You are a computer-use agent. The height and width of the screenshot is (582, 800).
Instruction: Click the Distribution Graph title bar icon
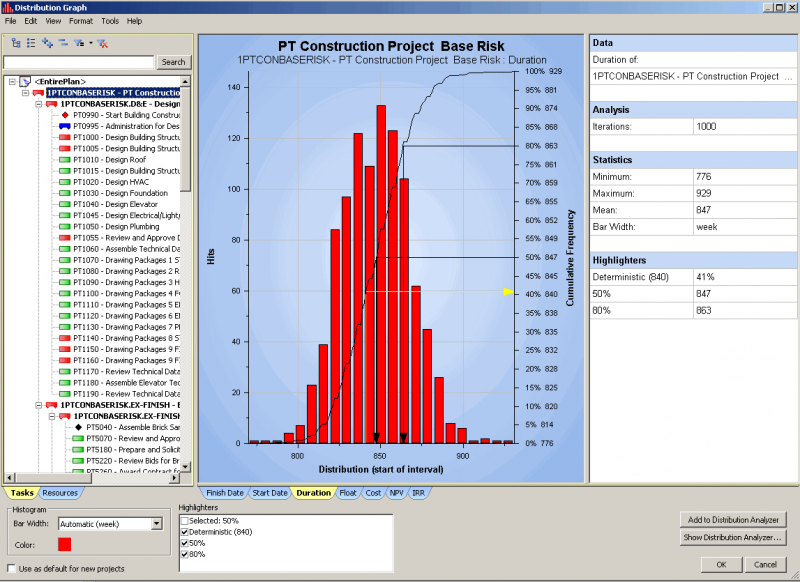7,8
